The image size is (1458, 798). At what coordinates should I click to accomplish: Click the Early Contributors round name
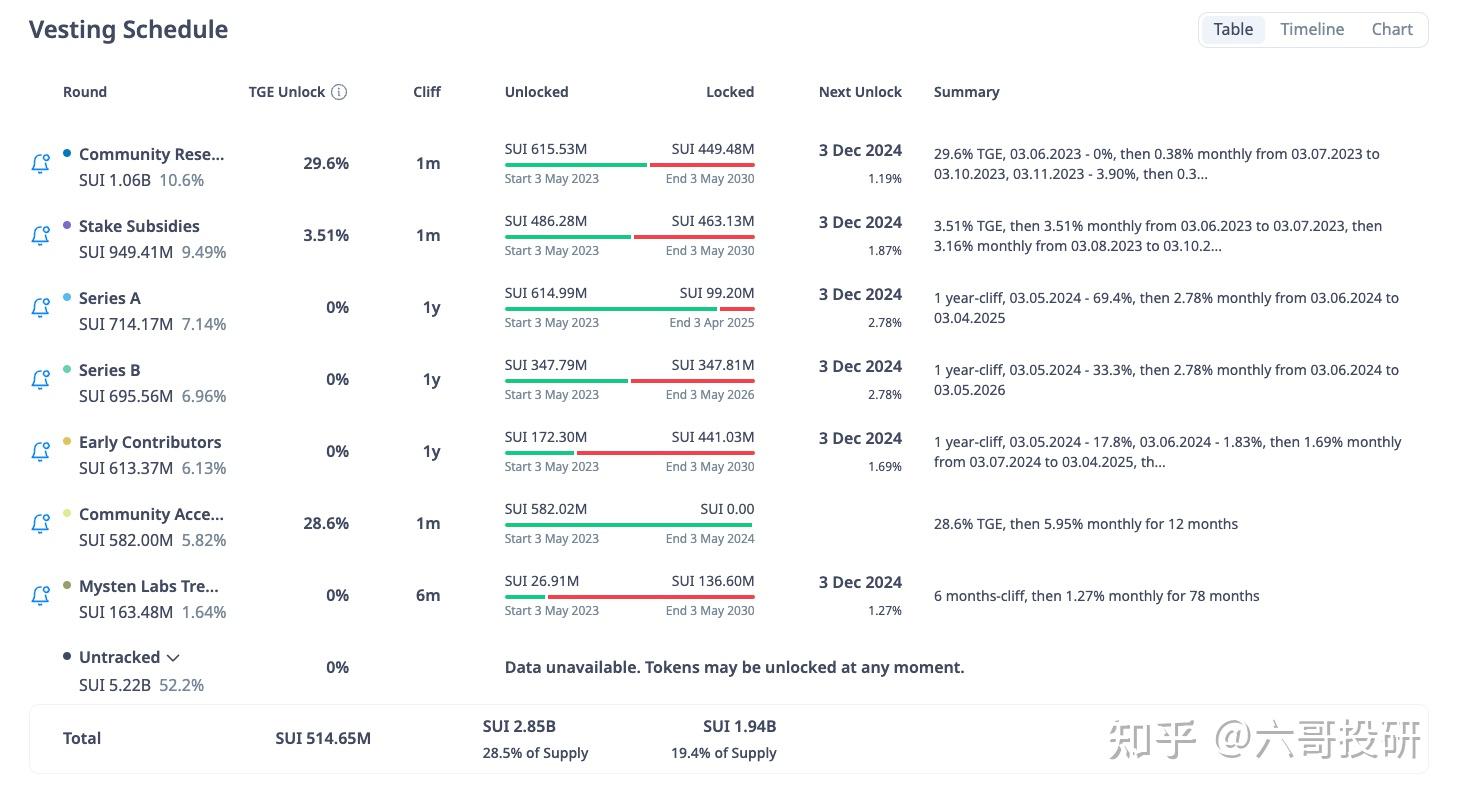[x=150, y=442]
